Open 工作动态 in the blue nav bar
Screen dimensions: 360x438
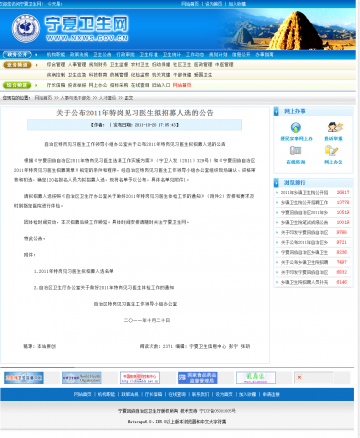click(x=195, y=54)
